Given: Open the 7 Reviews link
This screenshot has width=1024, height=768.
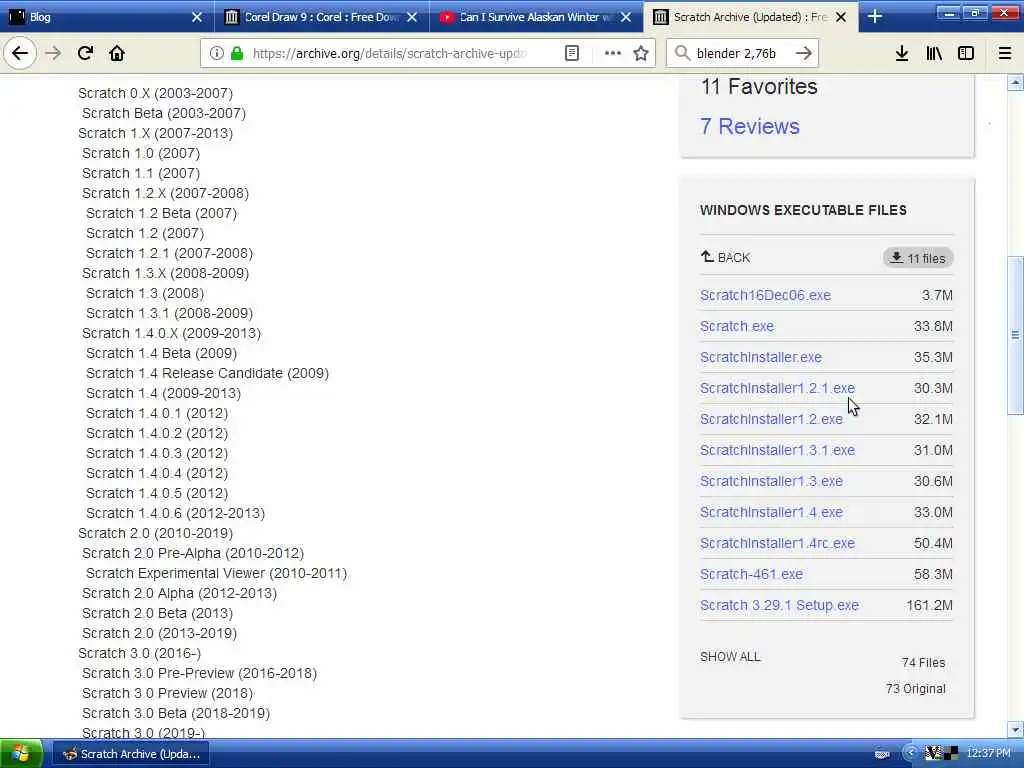Looking at the screenshot, I should pos(750,126).
